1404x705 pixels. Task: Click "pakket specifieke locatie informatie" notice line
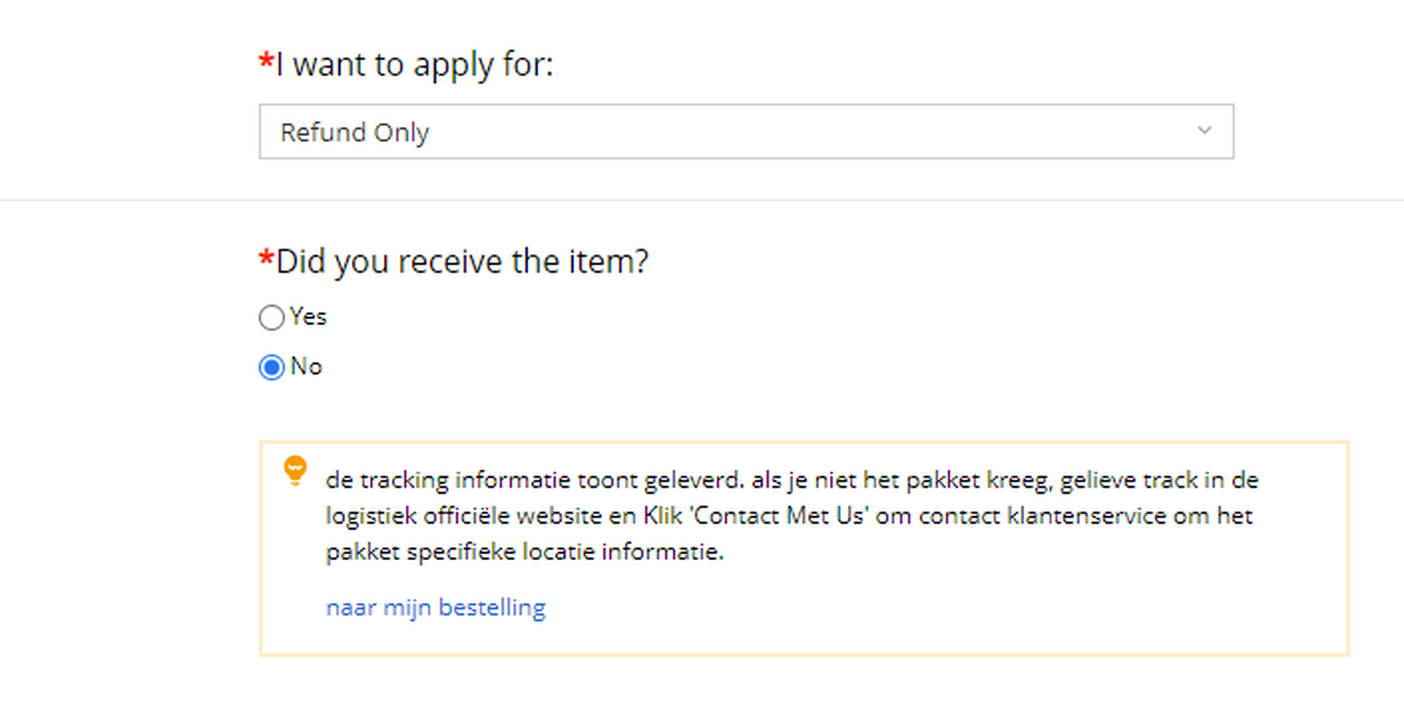[x=524, y=552]
